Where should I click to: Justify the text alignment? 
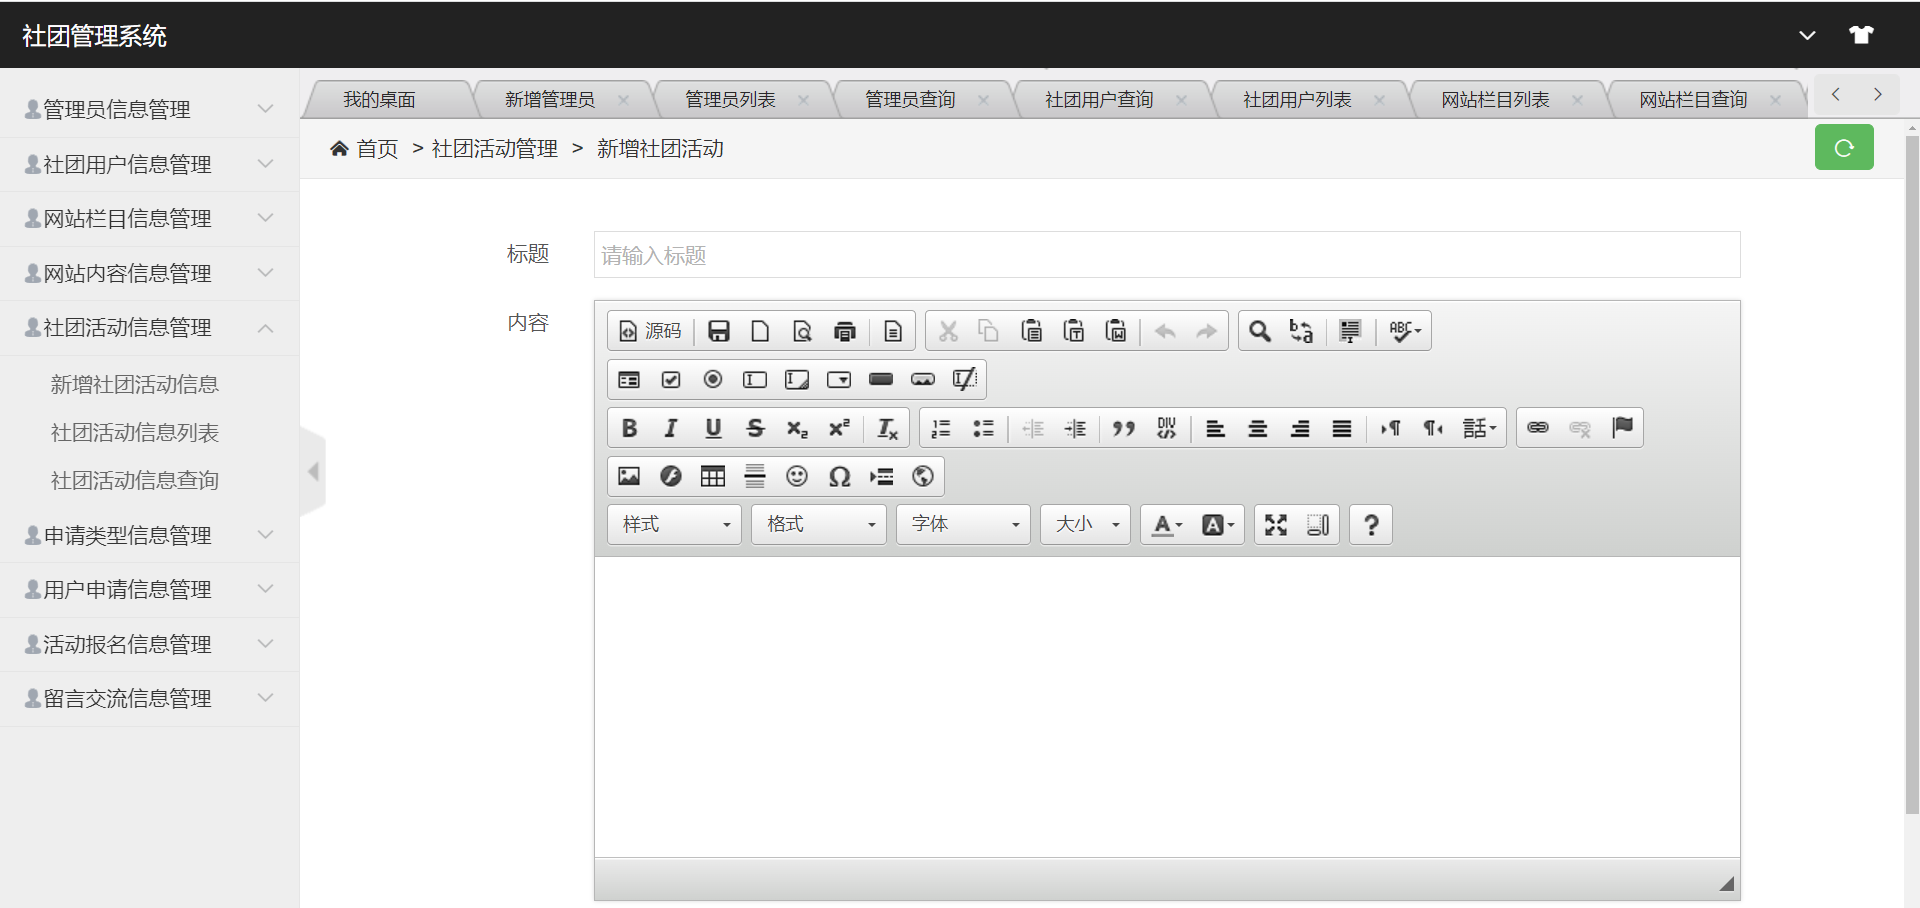pyautogui.click(x=1341, y=428)
